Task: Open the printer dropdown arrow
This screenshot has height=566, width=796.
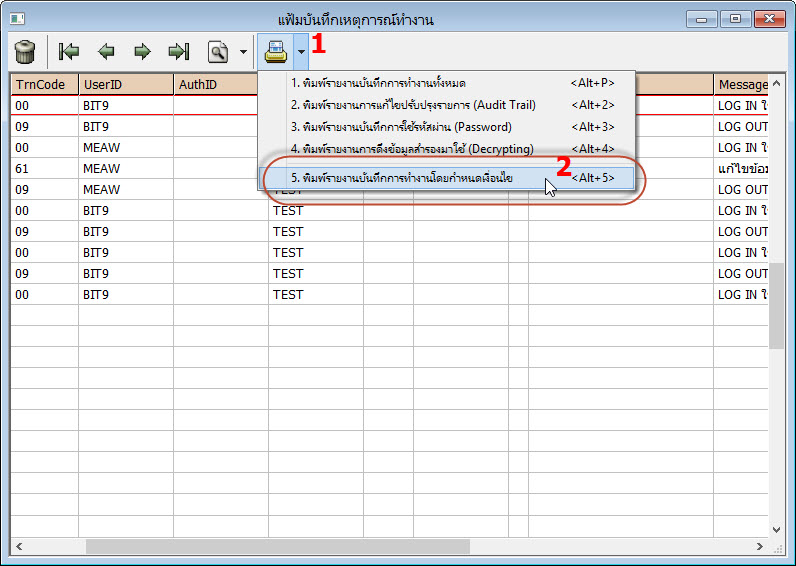Action: click(302, 52)
